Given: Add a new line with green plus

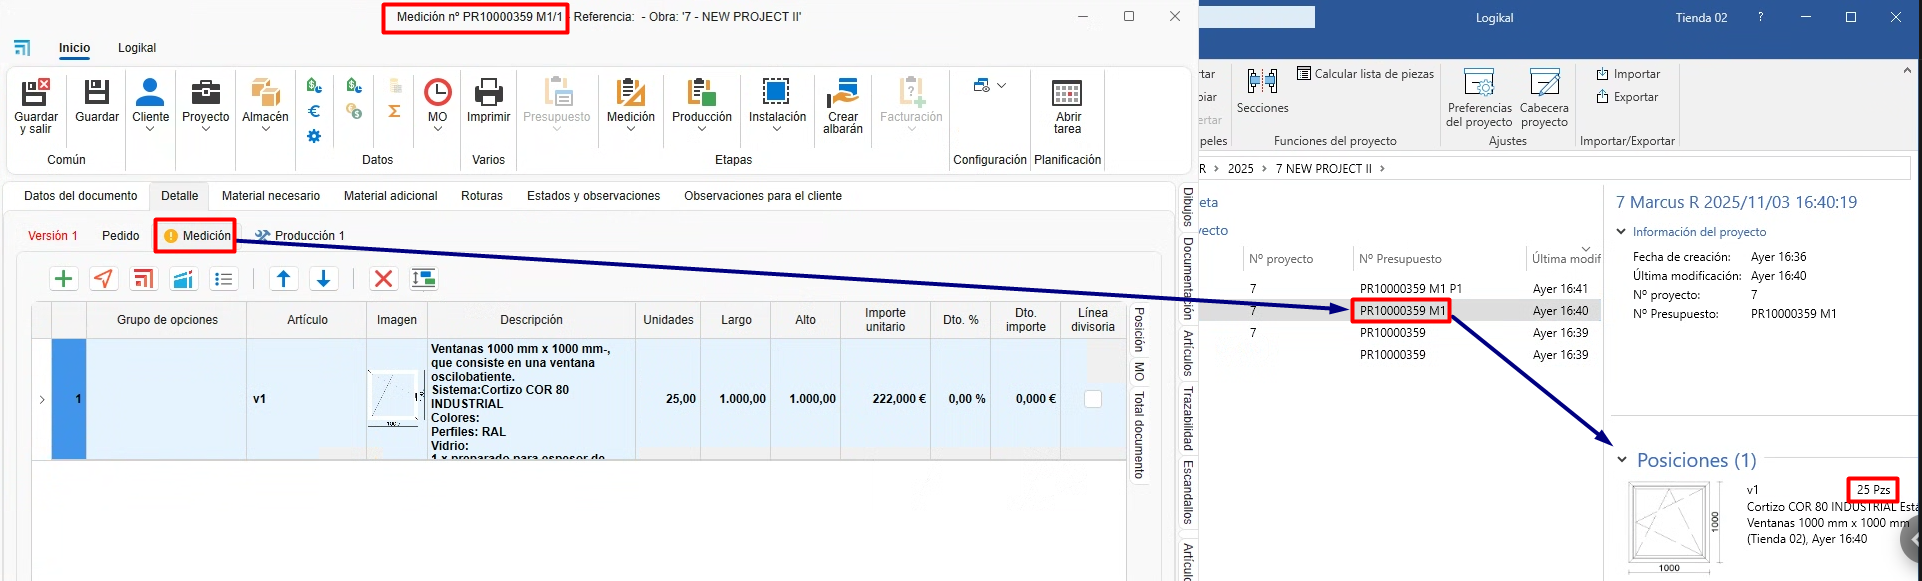Looking at the screenshot, I should point(63,279).
